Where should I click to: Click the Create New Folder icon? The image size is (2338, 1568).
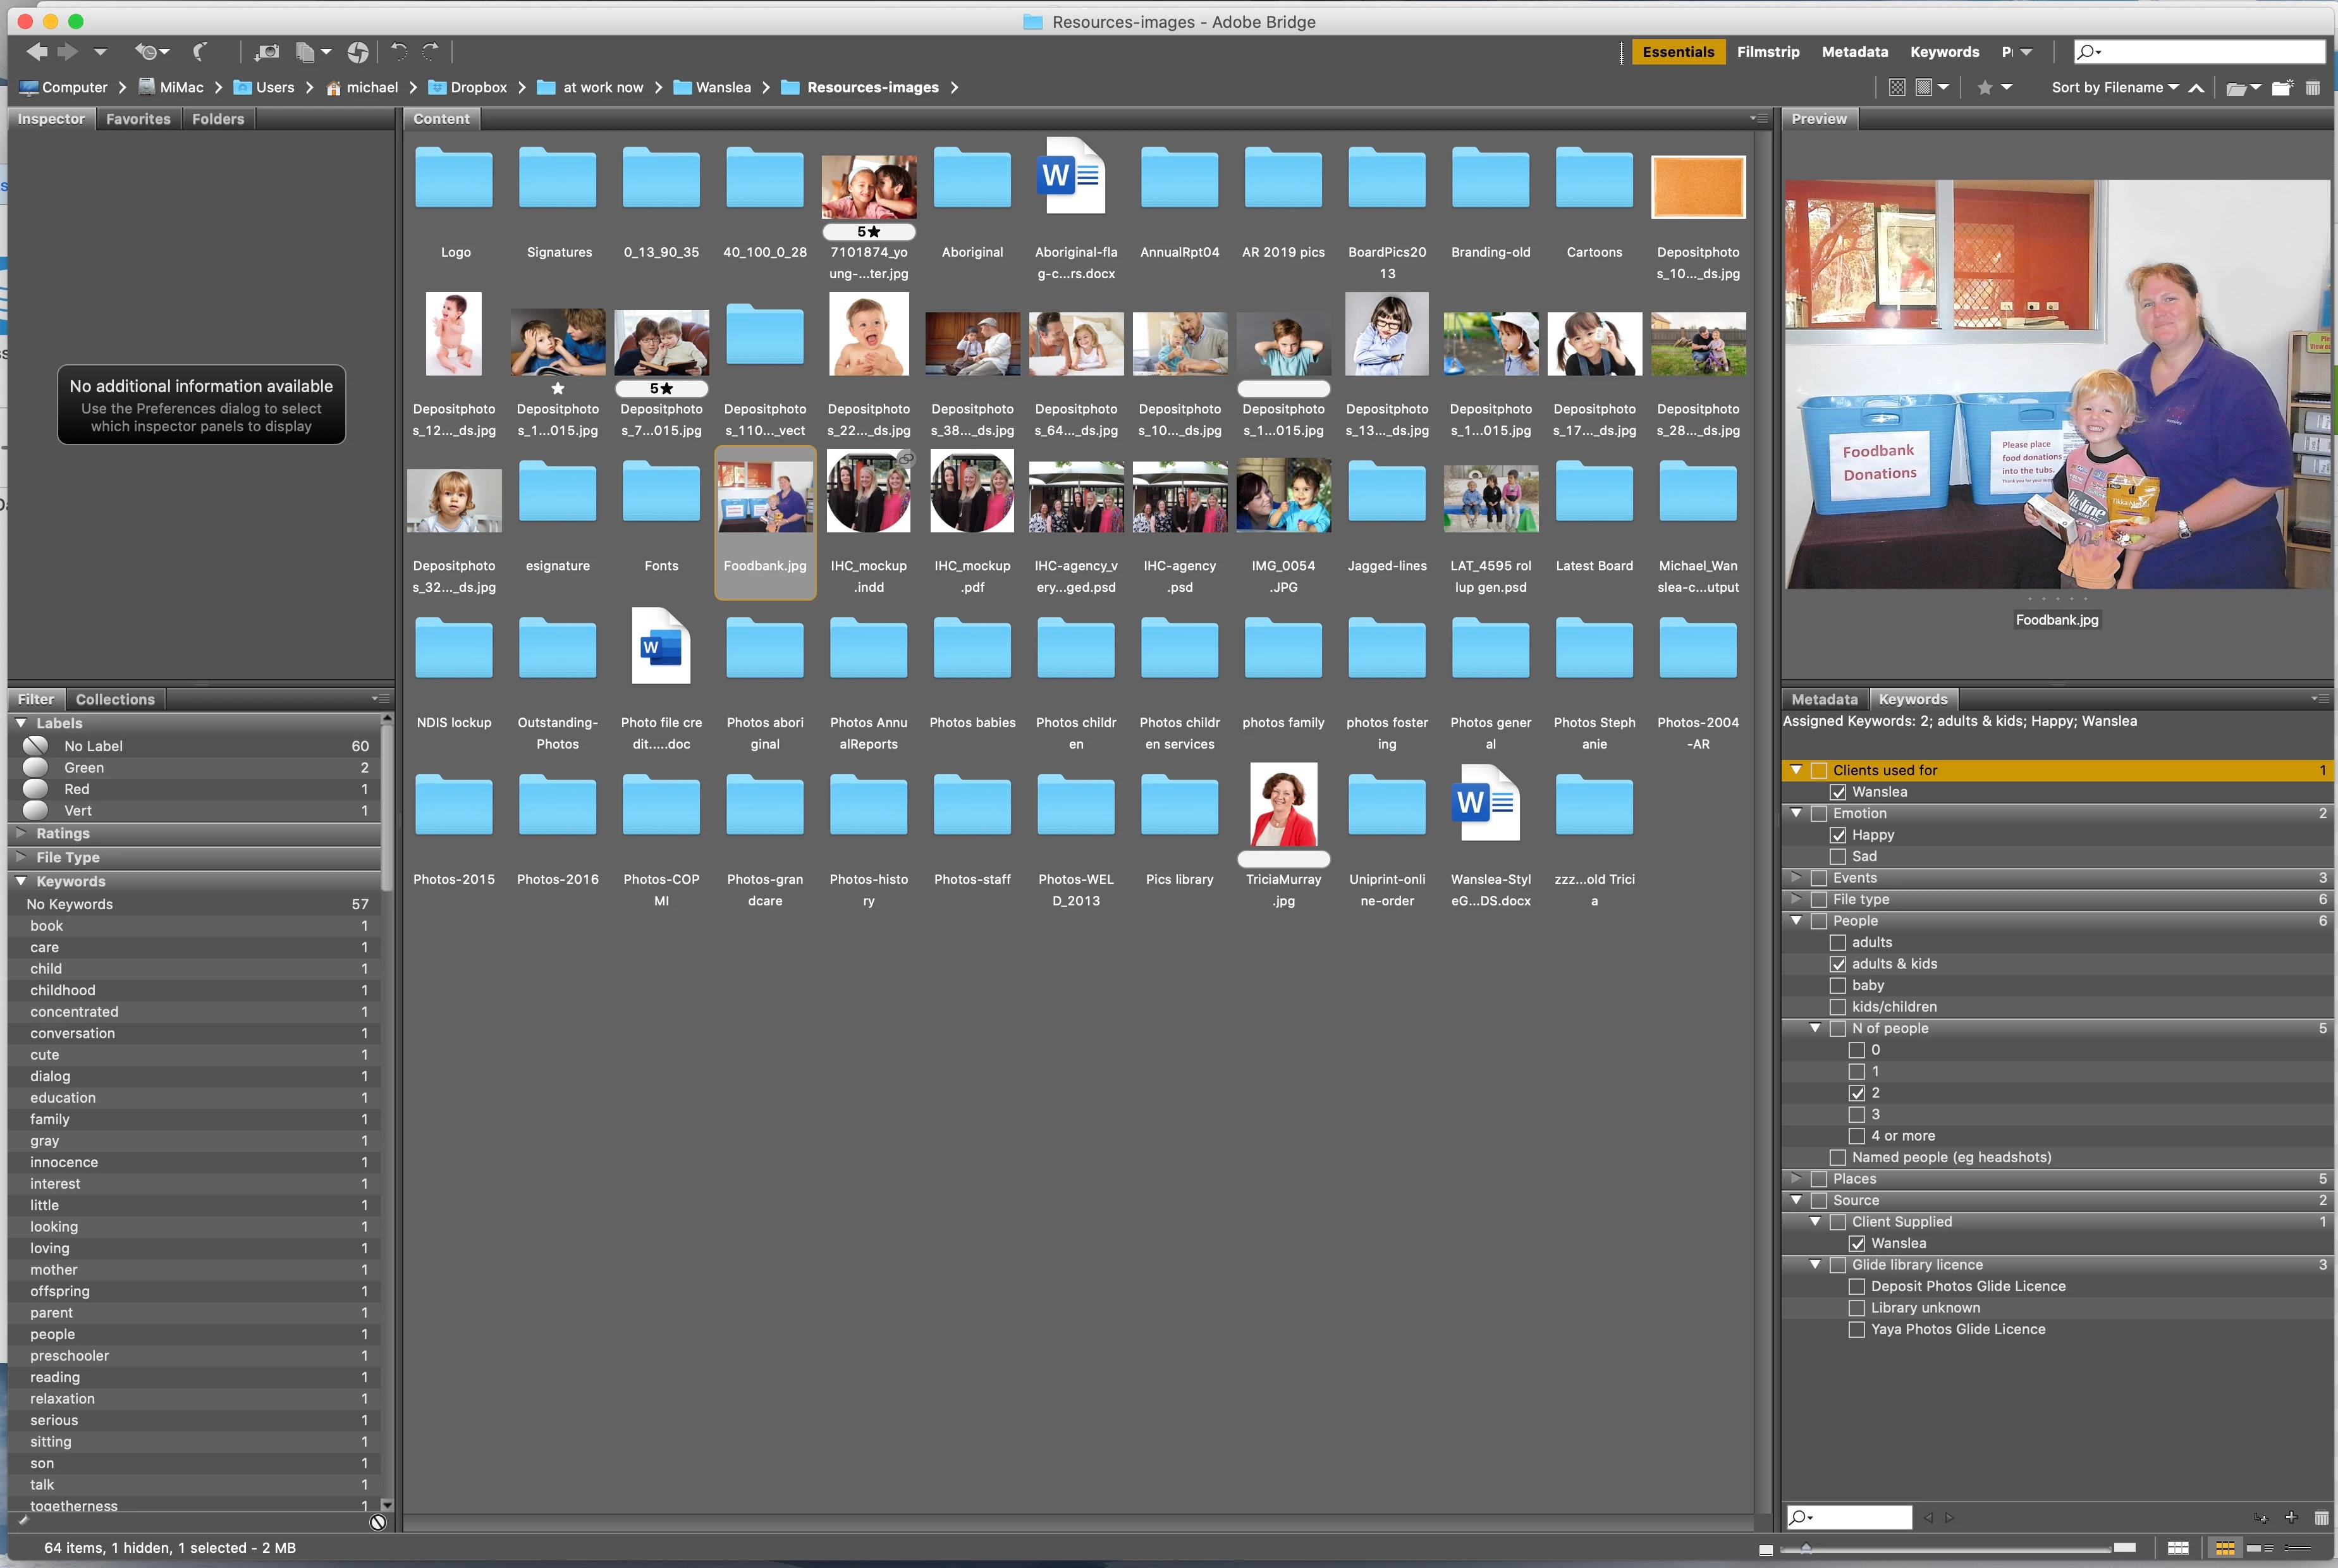[x=2281, y=88]
